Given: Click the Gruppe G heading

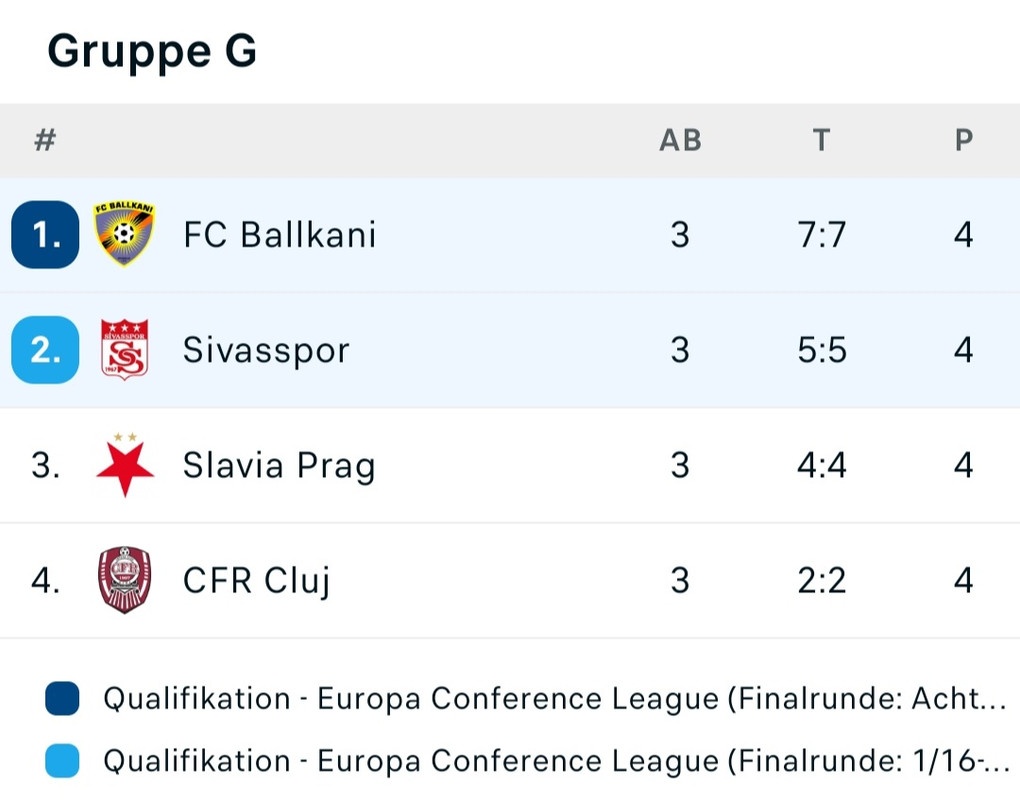Looking at the screenshot, I should (152, 50).
